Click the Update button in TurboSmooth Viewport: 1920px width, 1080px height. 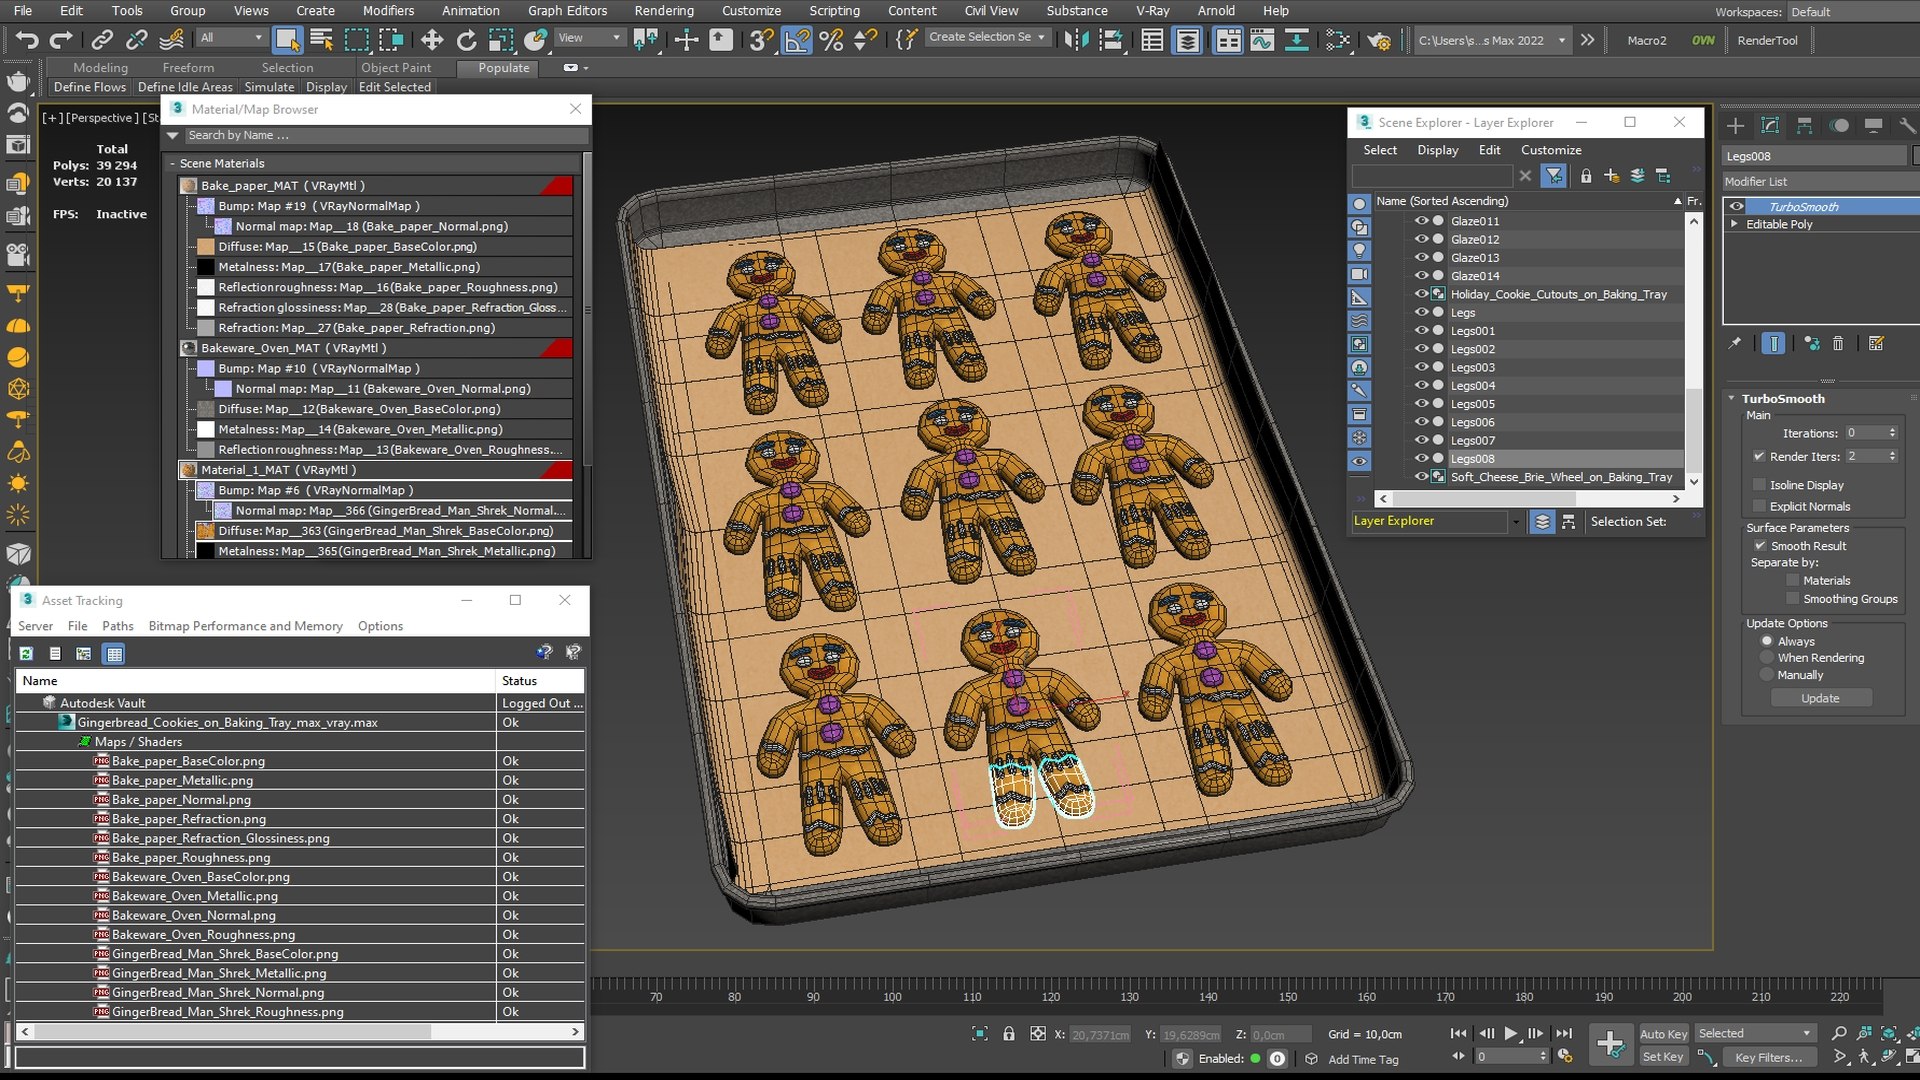point(1820,698)
